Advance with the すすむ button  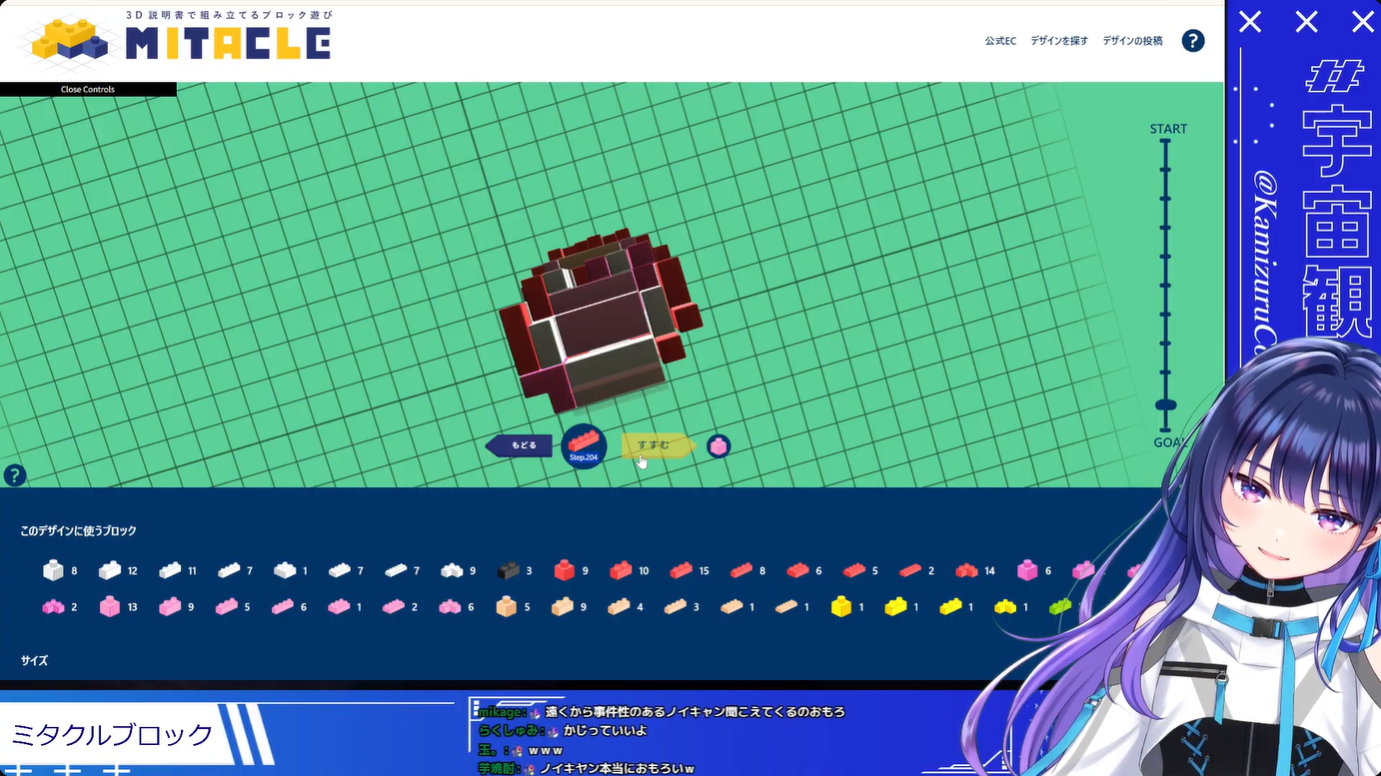657,445
